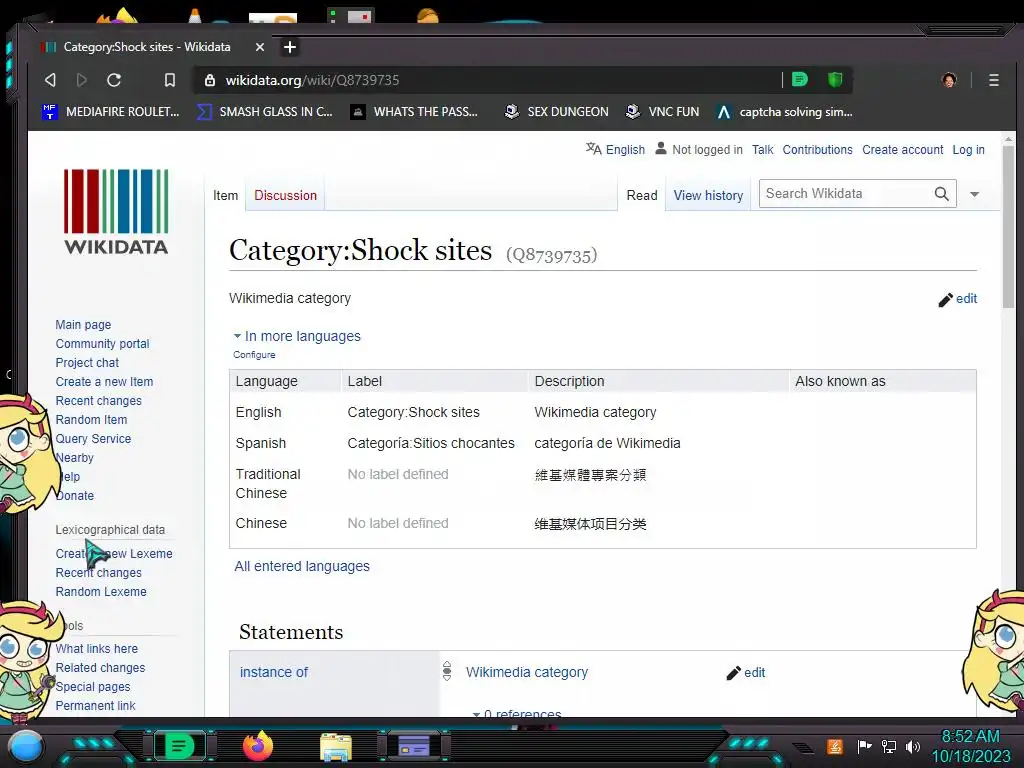Reload the Wikidata page
The image size is (1024, 768).
pyautogui.click(x=114, y=80)
